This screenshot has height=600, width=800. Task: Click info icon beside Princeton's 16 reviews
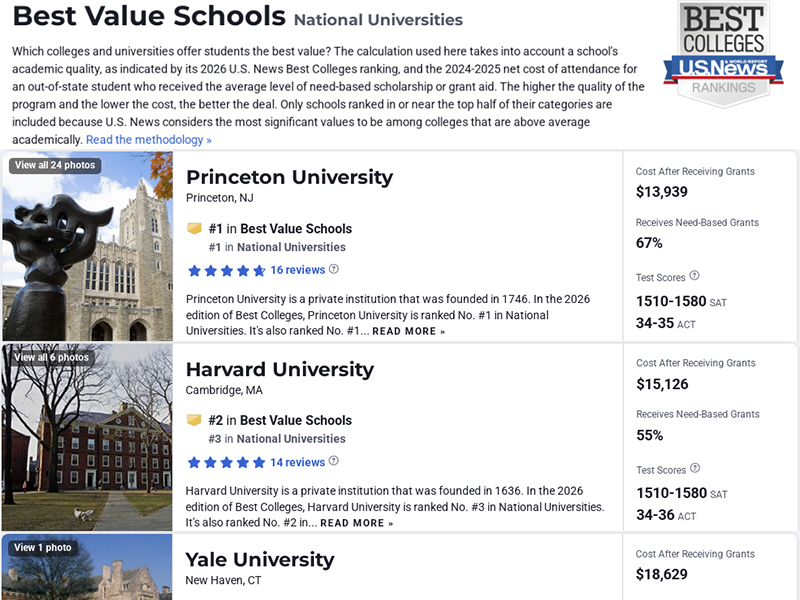click(334, 269)
